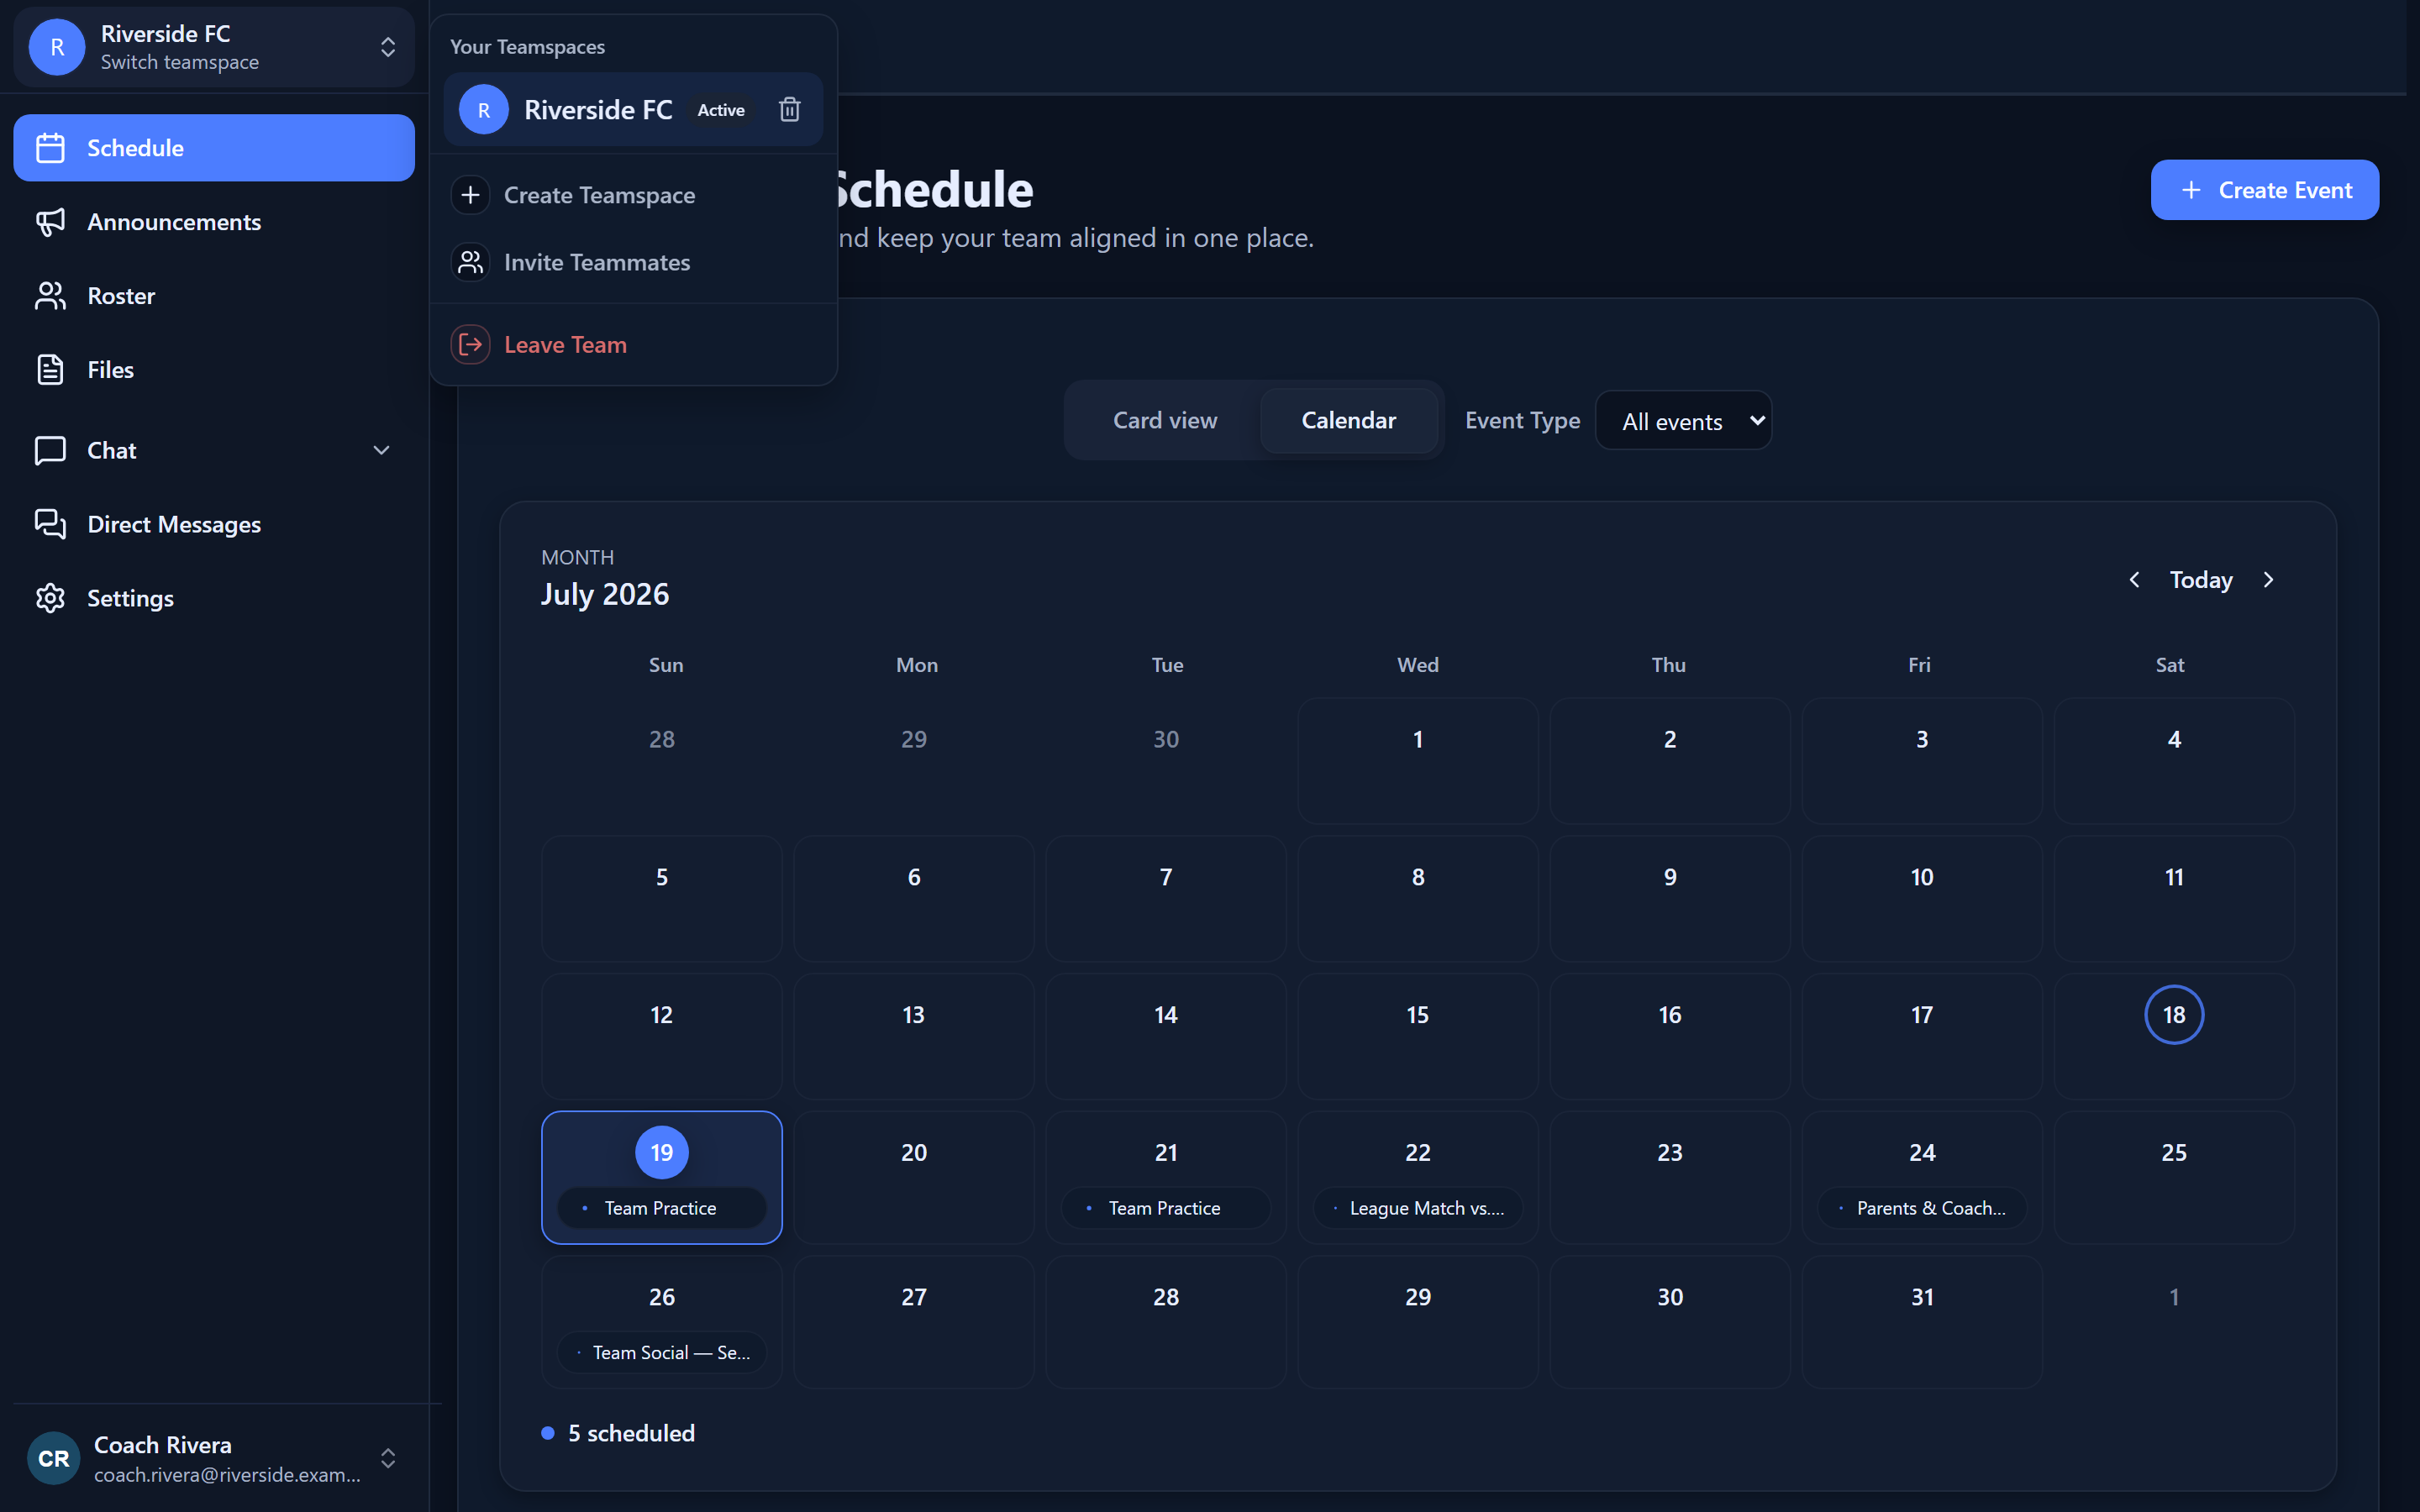Go to previous month with left arrow
The width and height of the screenshot is (2420, 1512).
click(2134, 580)
